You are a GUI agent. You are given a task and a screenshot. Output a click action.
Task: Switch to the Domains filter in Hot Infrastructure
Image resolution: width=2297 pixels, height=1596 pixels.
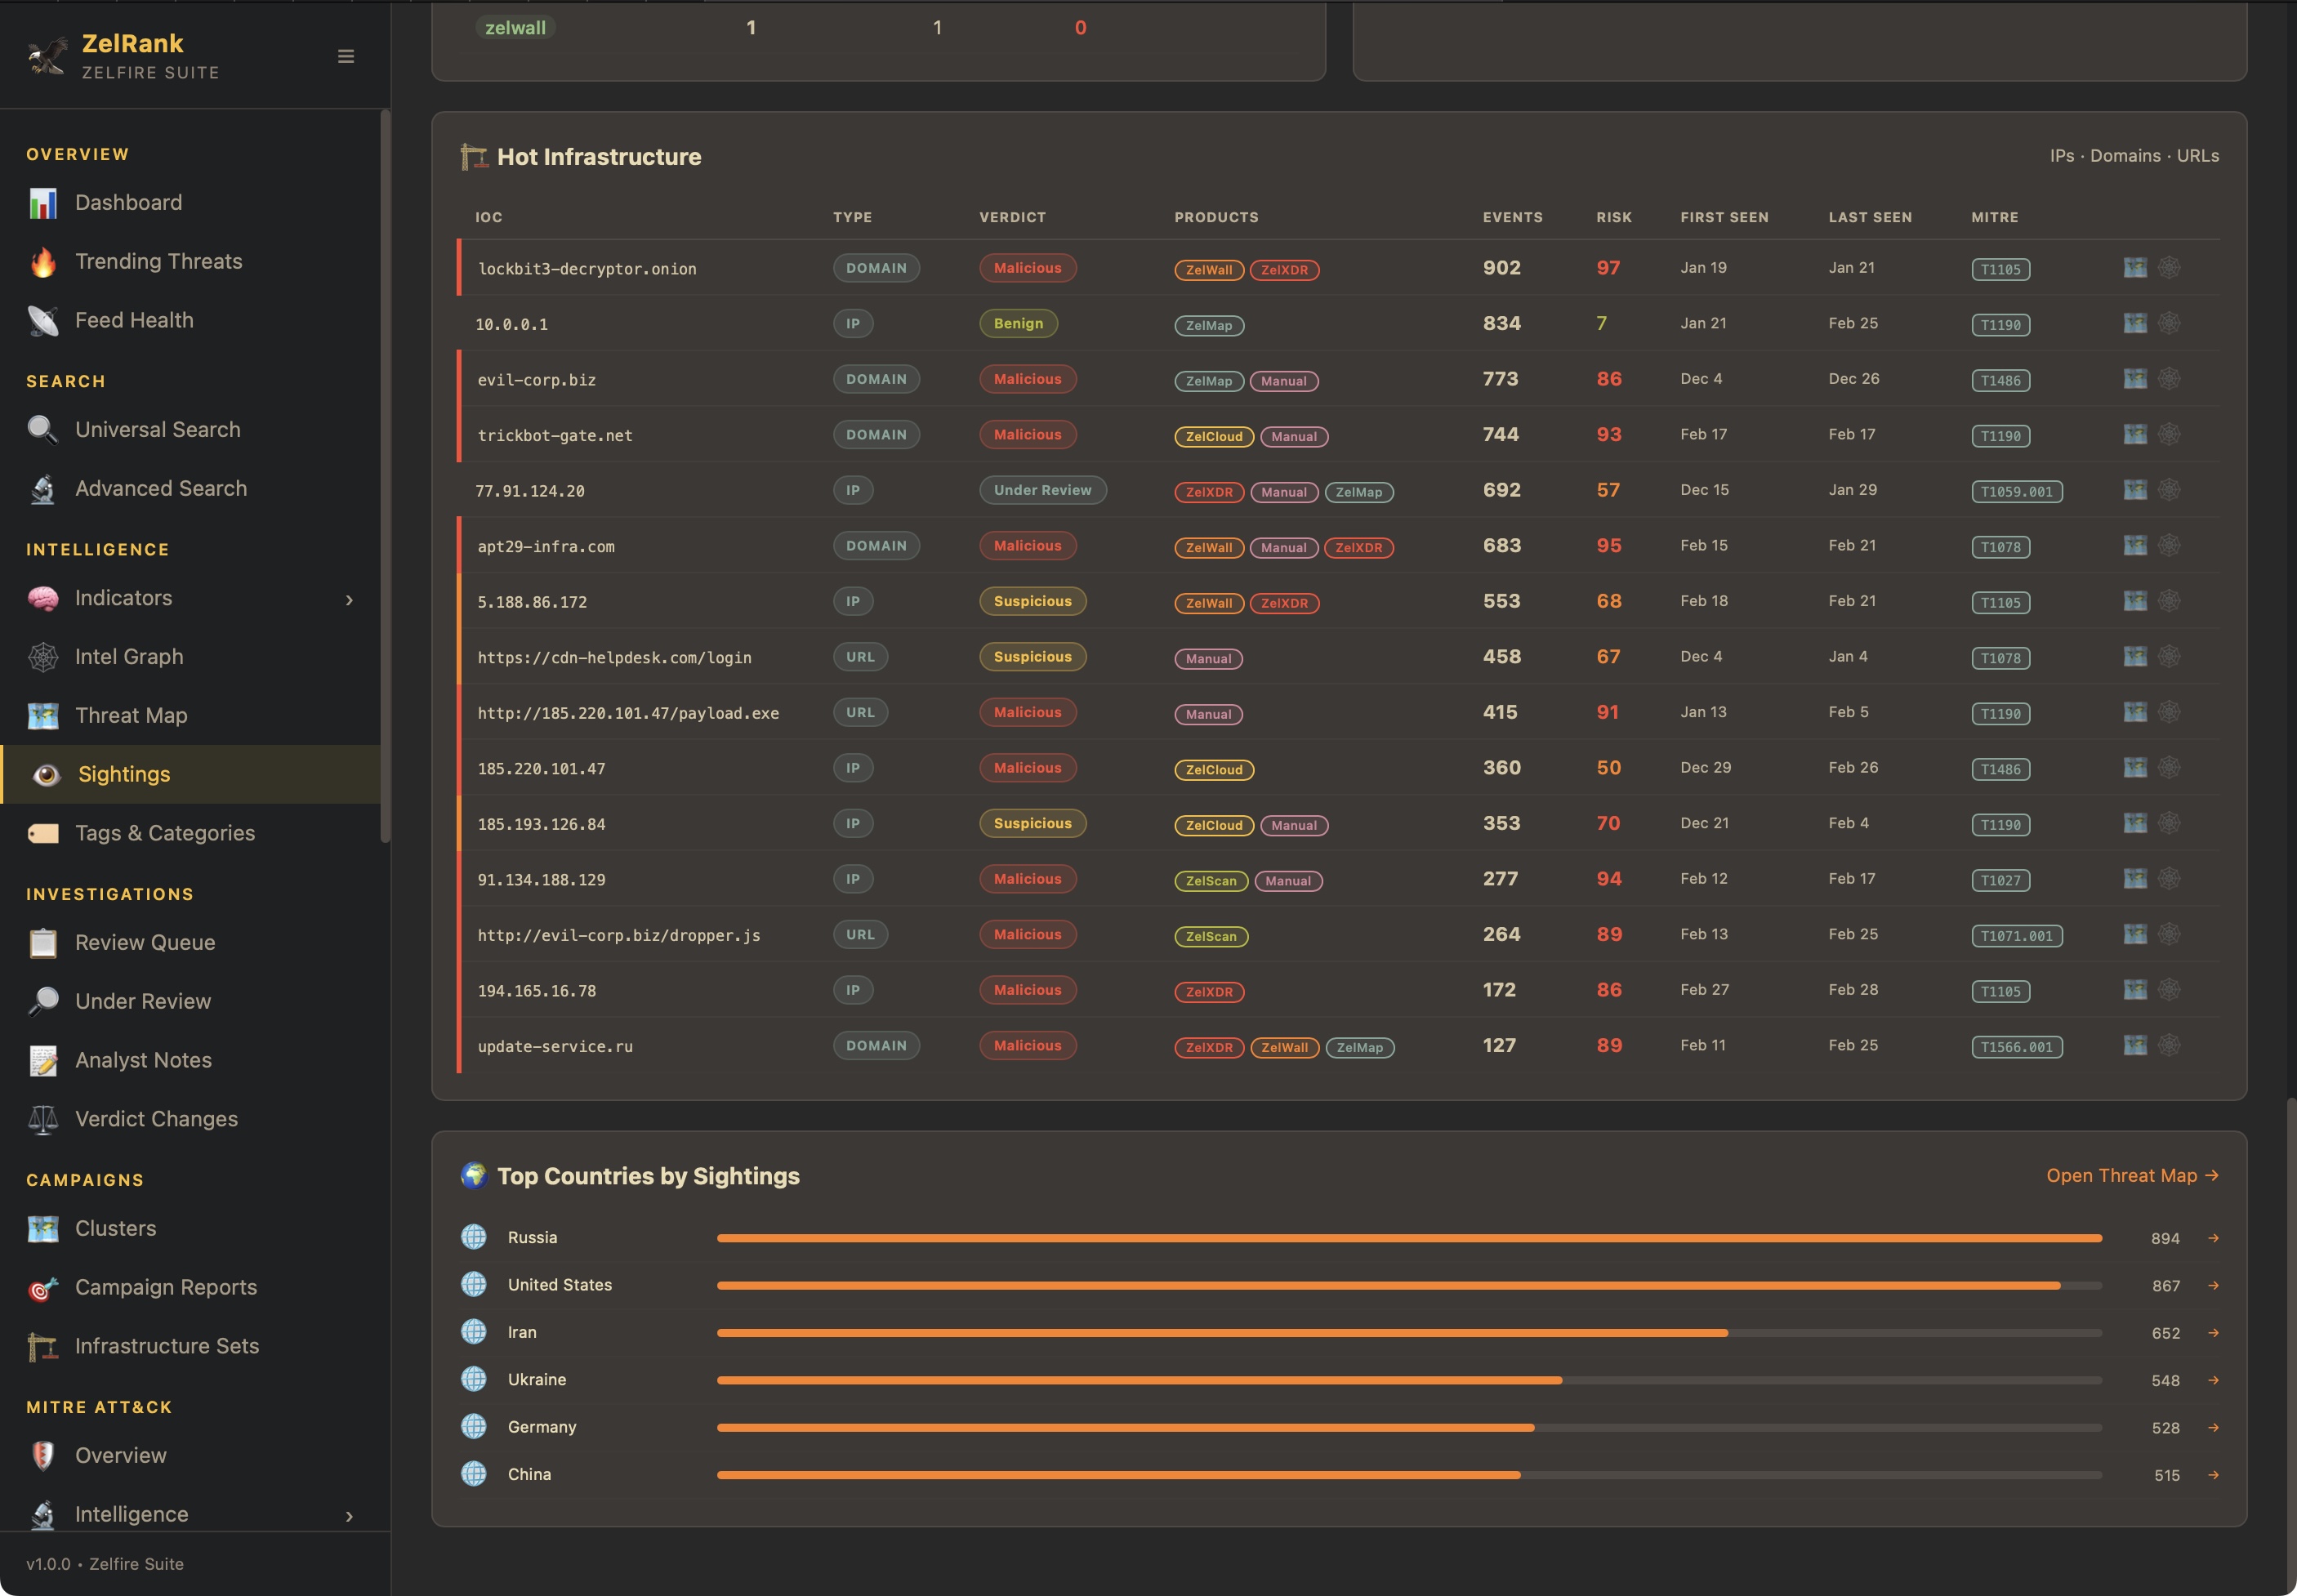point(2126,156)
